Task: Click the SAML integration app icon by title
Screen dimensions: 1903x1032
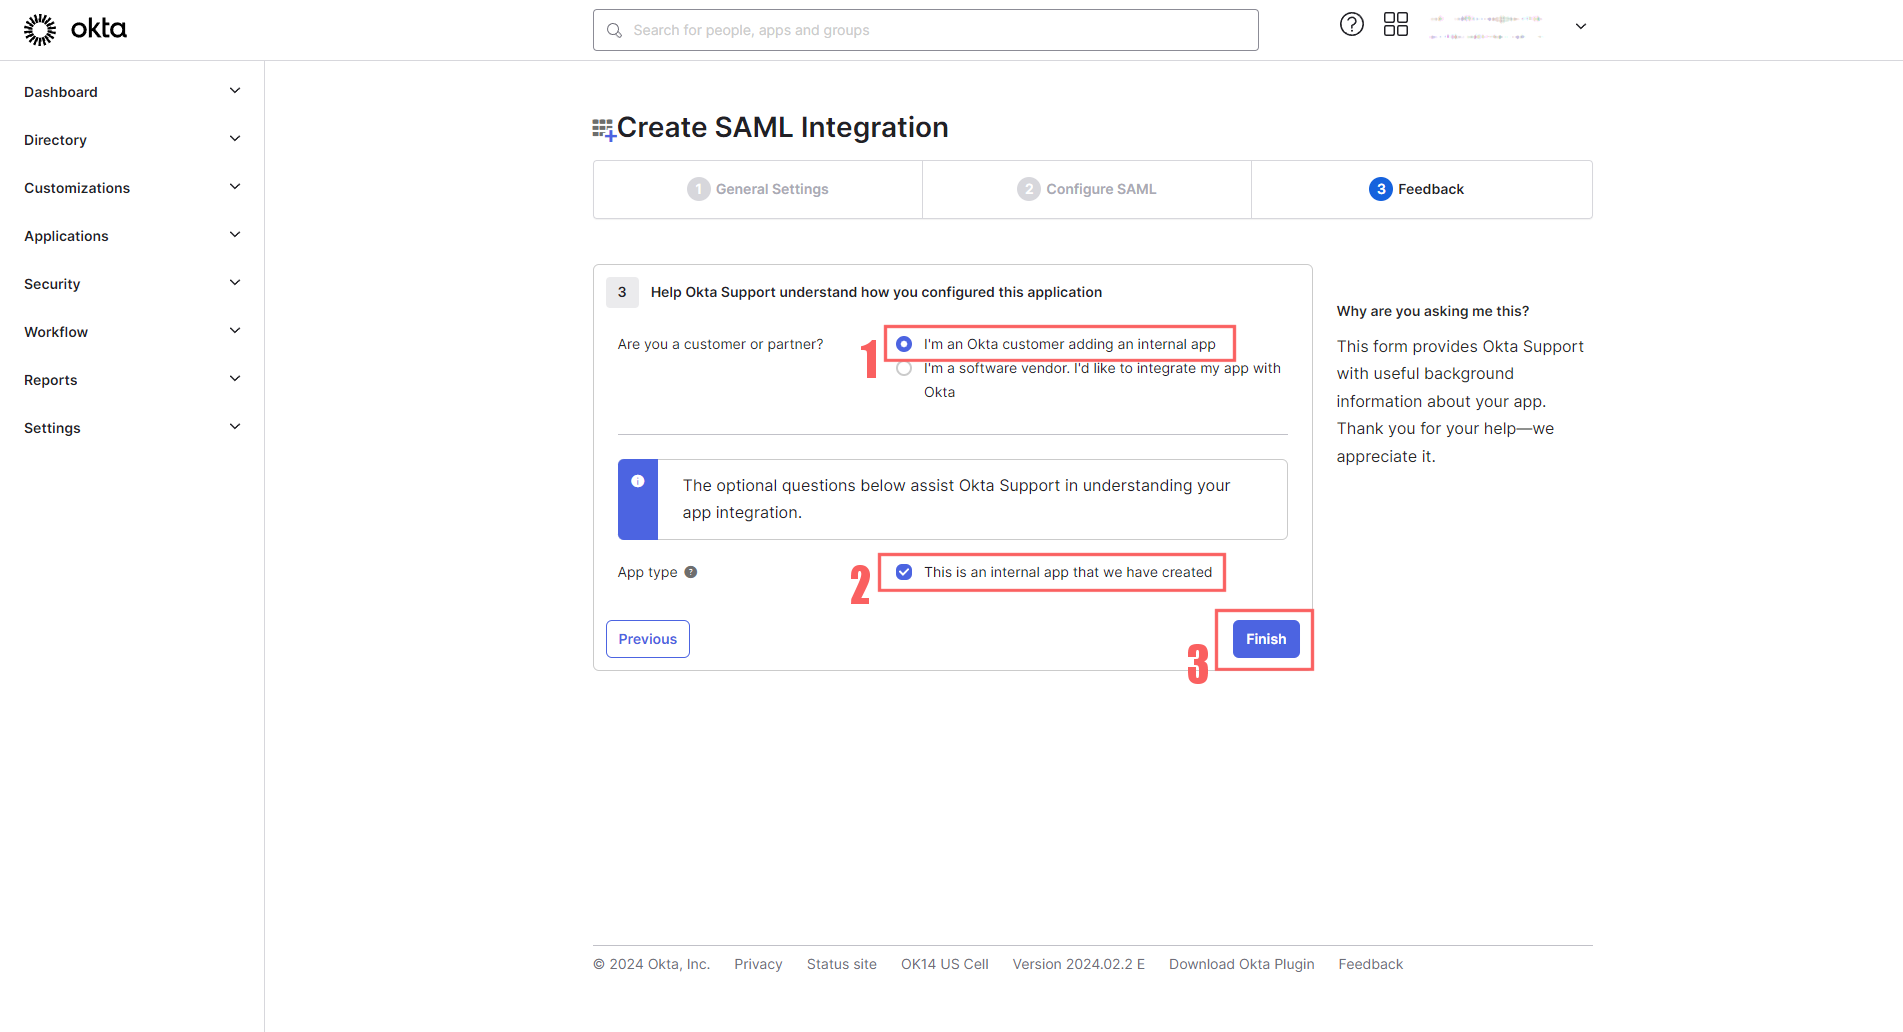Action: pos(603,129)
